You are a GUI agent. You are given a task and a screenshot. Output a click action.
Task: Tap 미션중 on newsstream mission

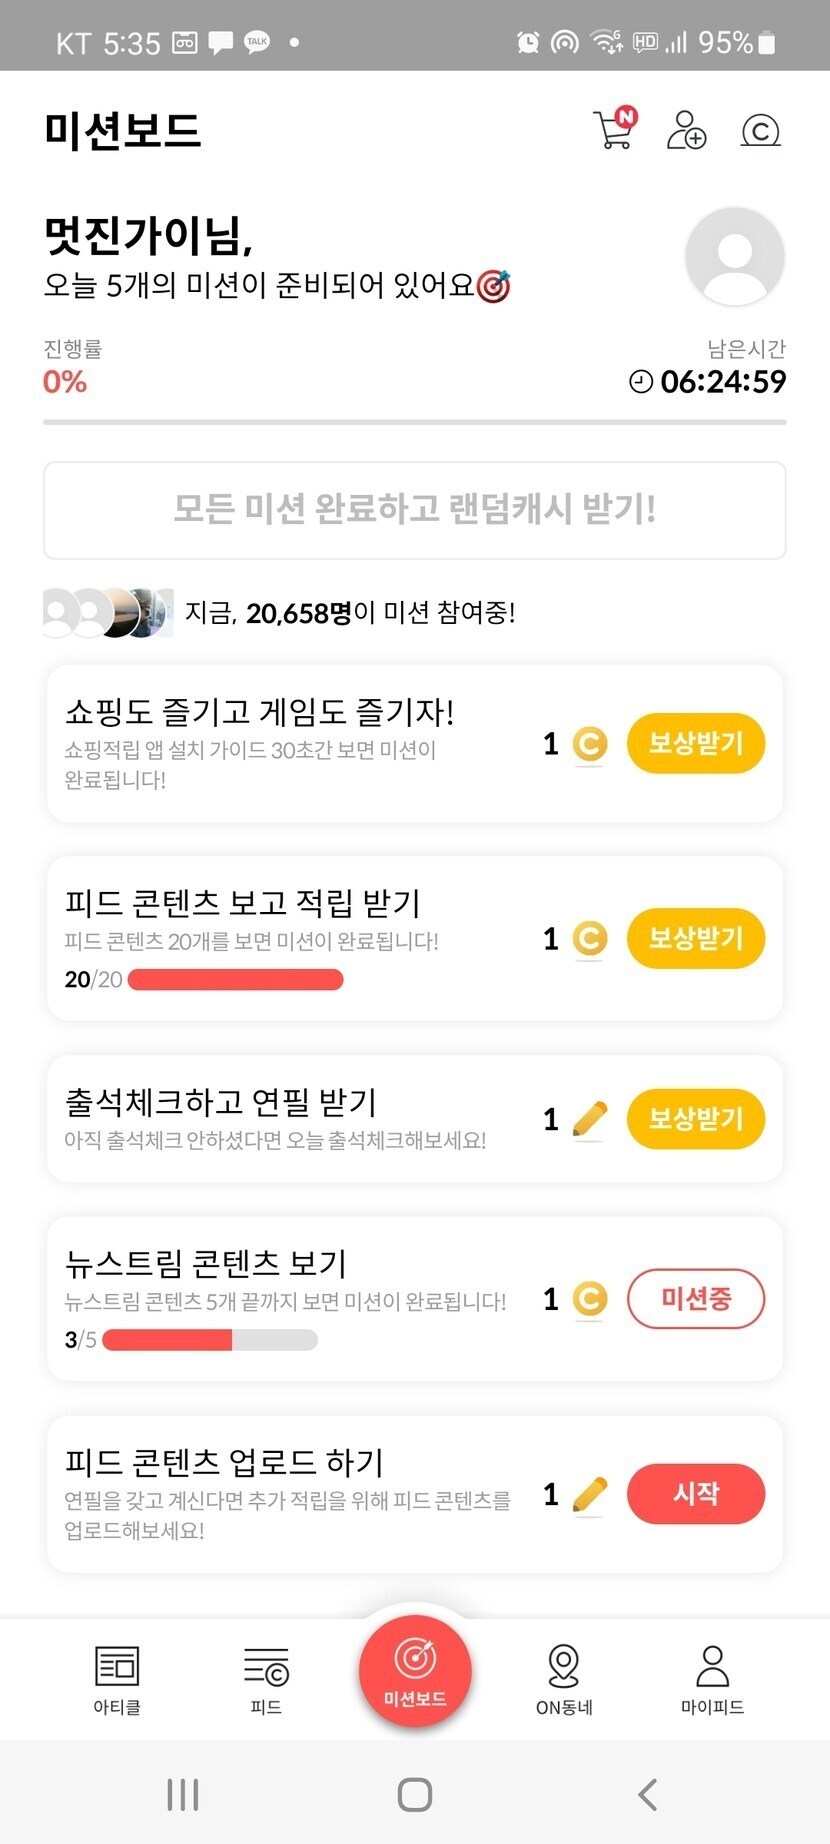(x=695, y=1299)
